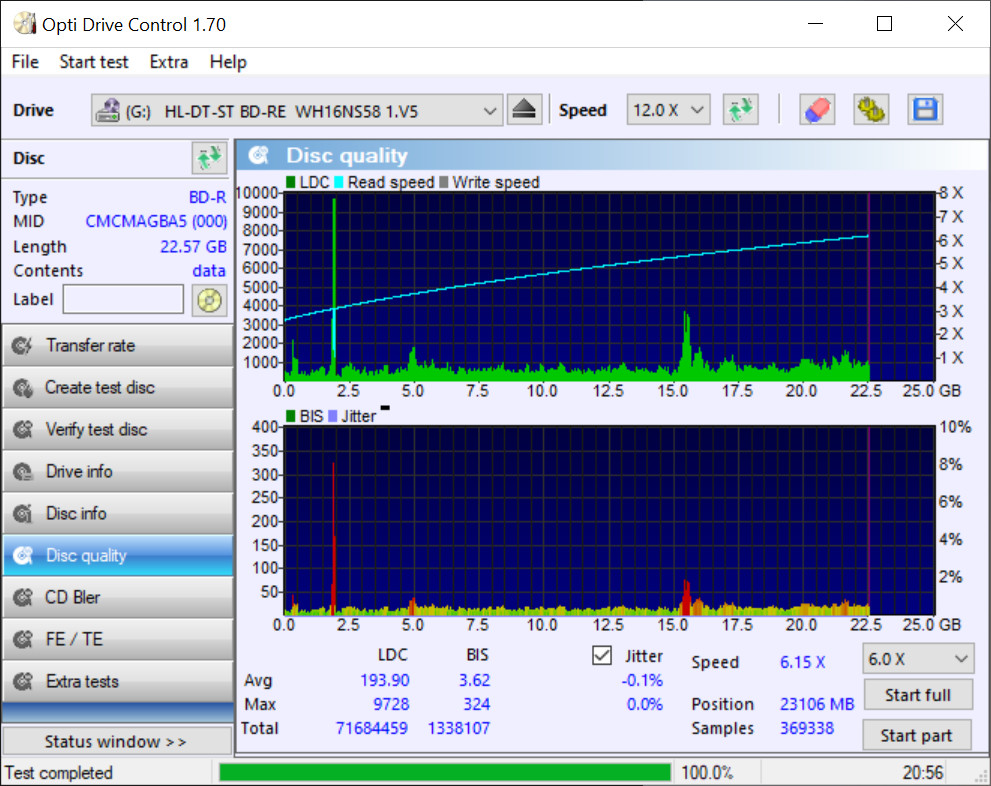Screen dimensions: 991x786
Task: Click the disc Label text field
Action: point(123,299)
